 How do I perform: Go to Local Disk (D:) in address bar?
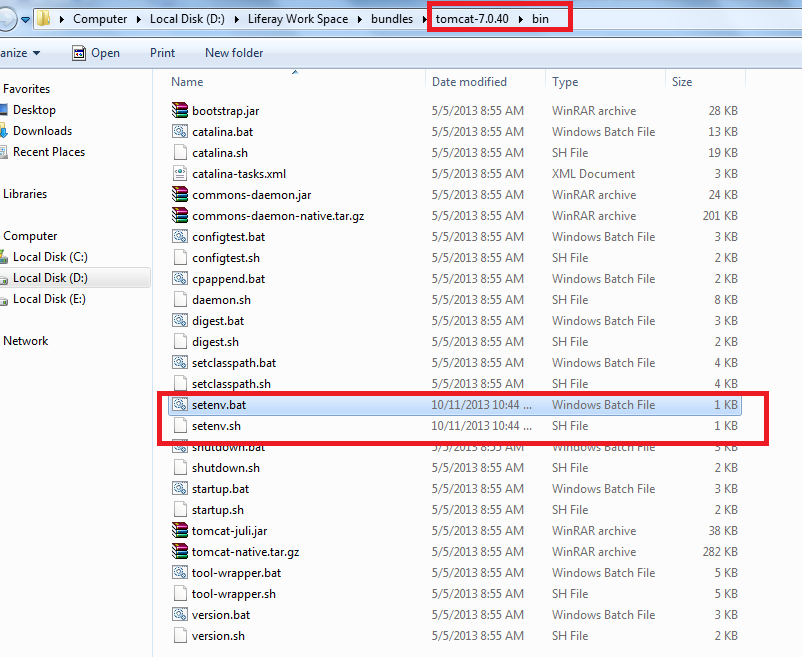187,19
